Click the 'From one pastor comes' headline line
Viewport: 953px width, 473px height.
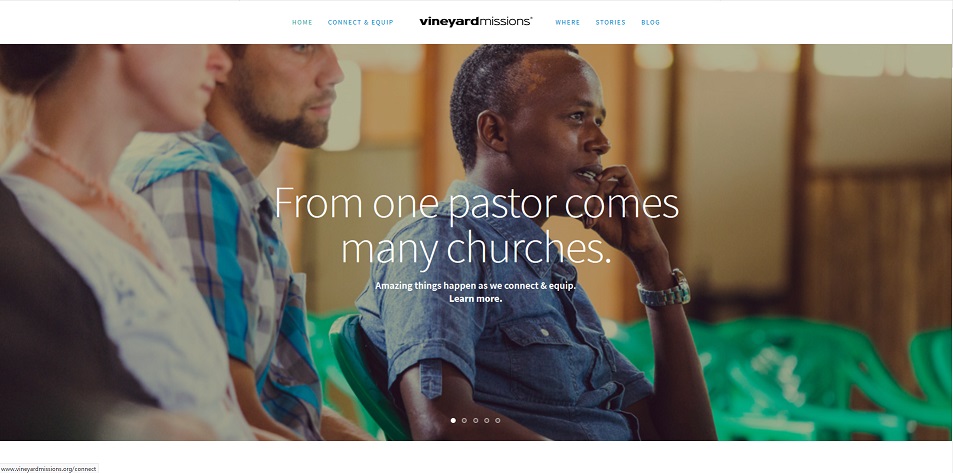pyautogui.click(x=476, y=204)
